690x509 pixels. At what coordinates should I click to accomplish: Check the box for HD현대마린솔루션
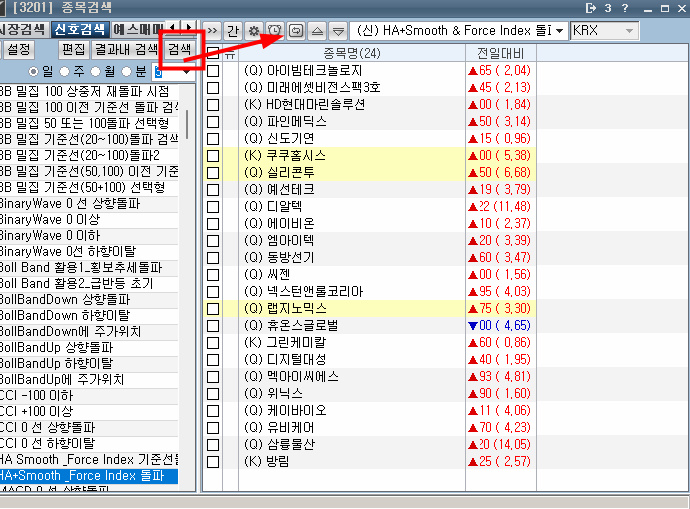tap(213, 105)
